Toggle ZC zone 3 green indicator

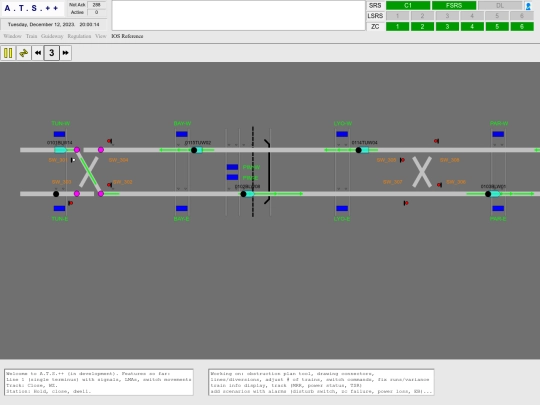point(447,27)
